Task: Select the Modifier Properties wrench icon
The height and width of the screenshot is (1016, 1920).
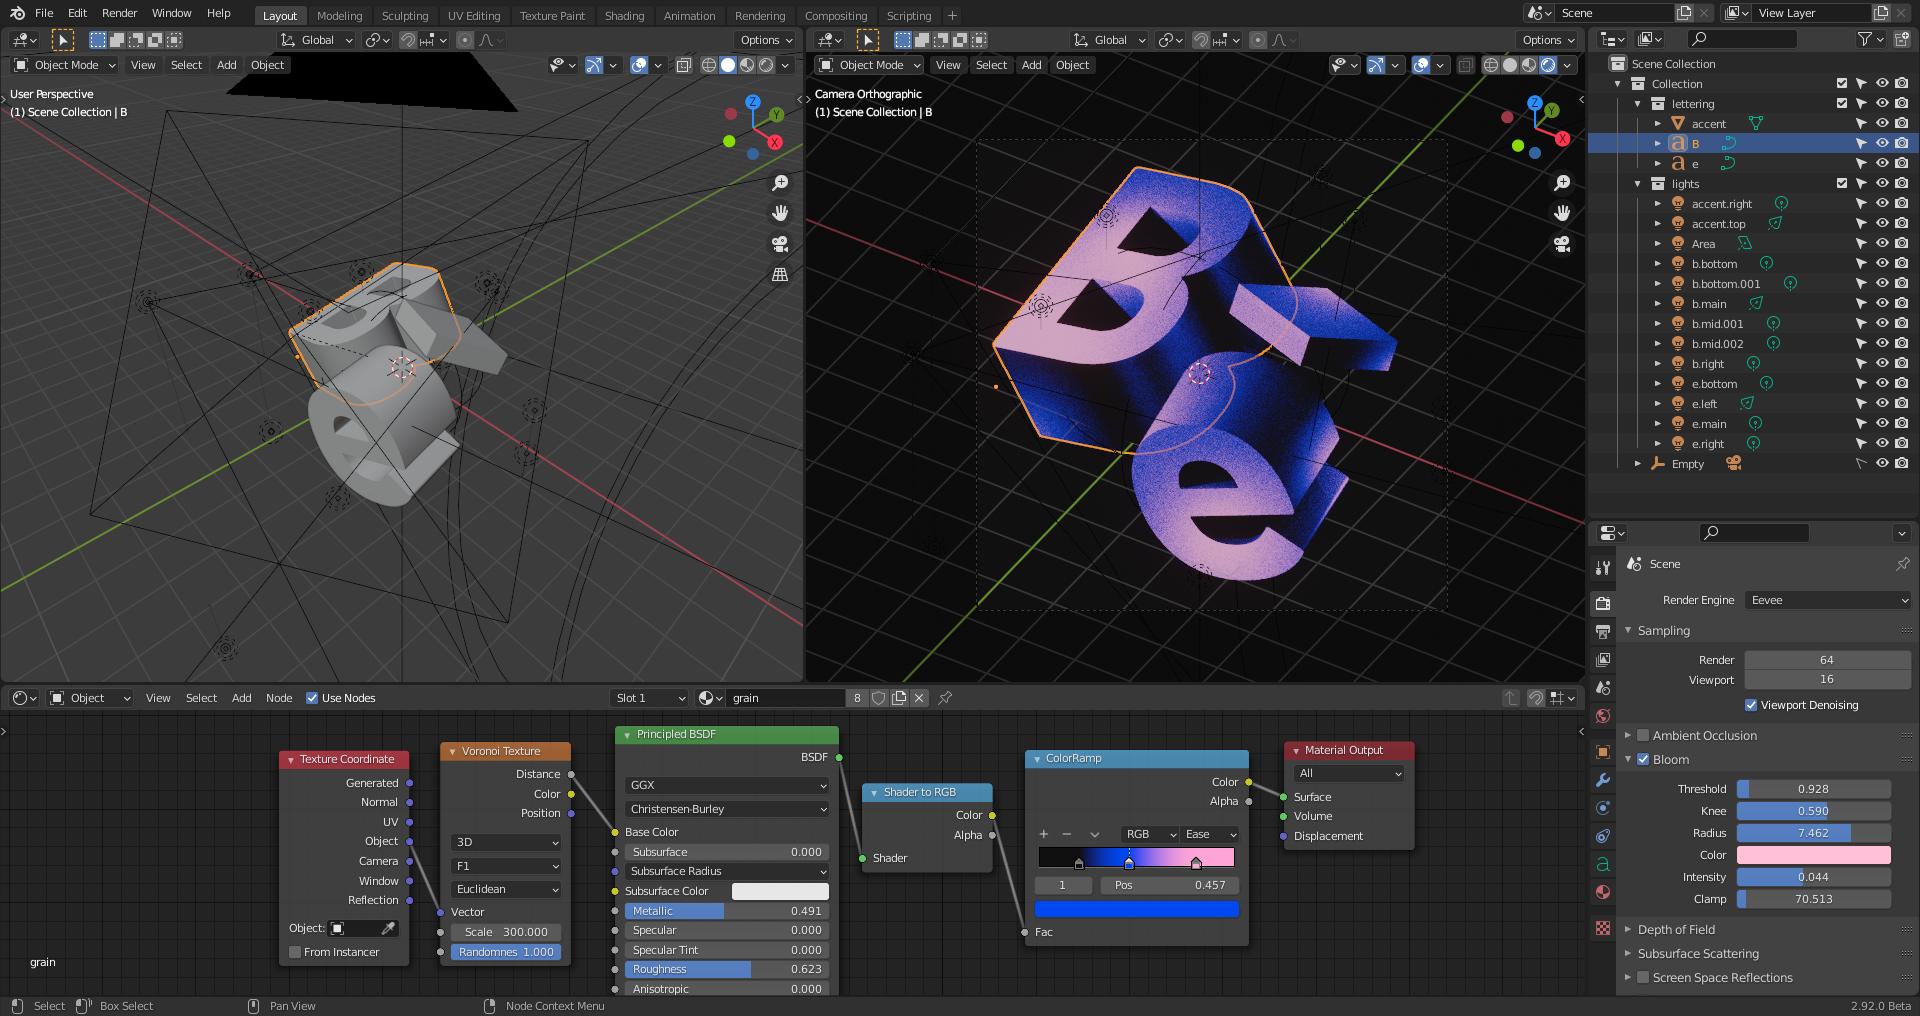Action: [x=1603, y=780]
